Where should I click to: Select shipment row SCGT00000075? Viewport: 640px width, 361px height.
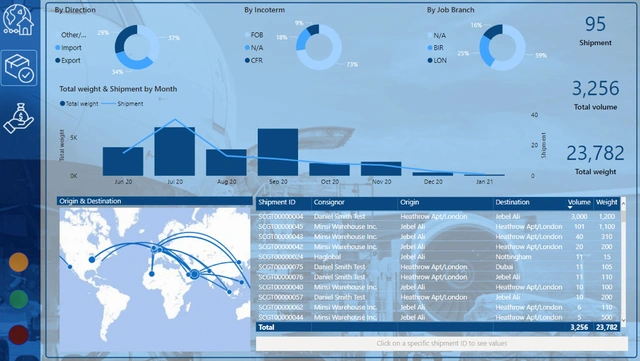point(438,267)
